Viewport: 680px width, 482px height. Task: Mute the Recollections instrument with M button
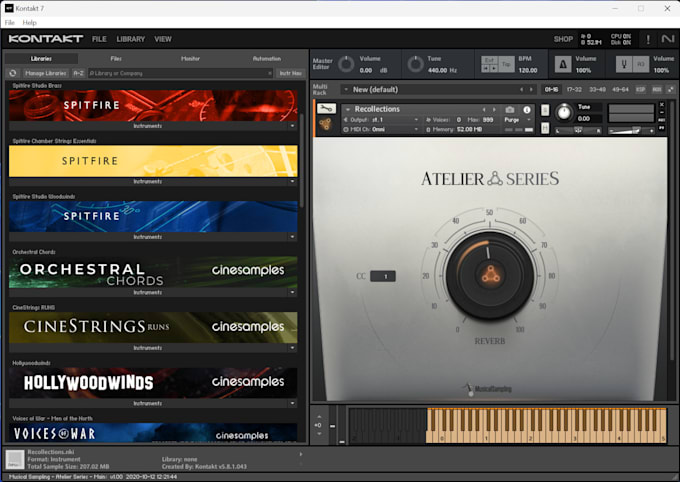(545, 128)
